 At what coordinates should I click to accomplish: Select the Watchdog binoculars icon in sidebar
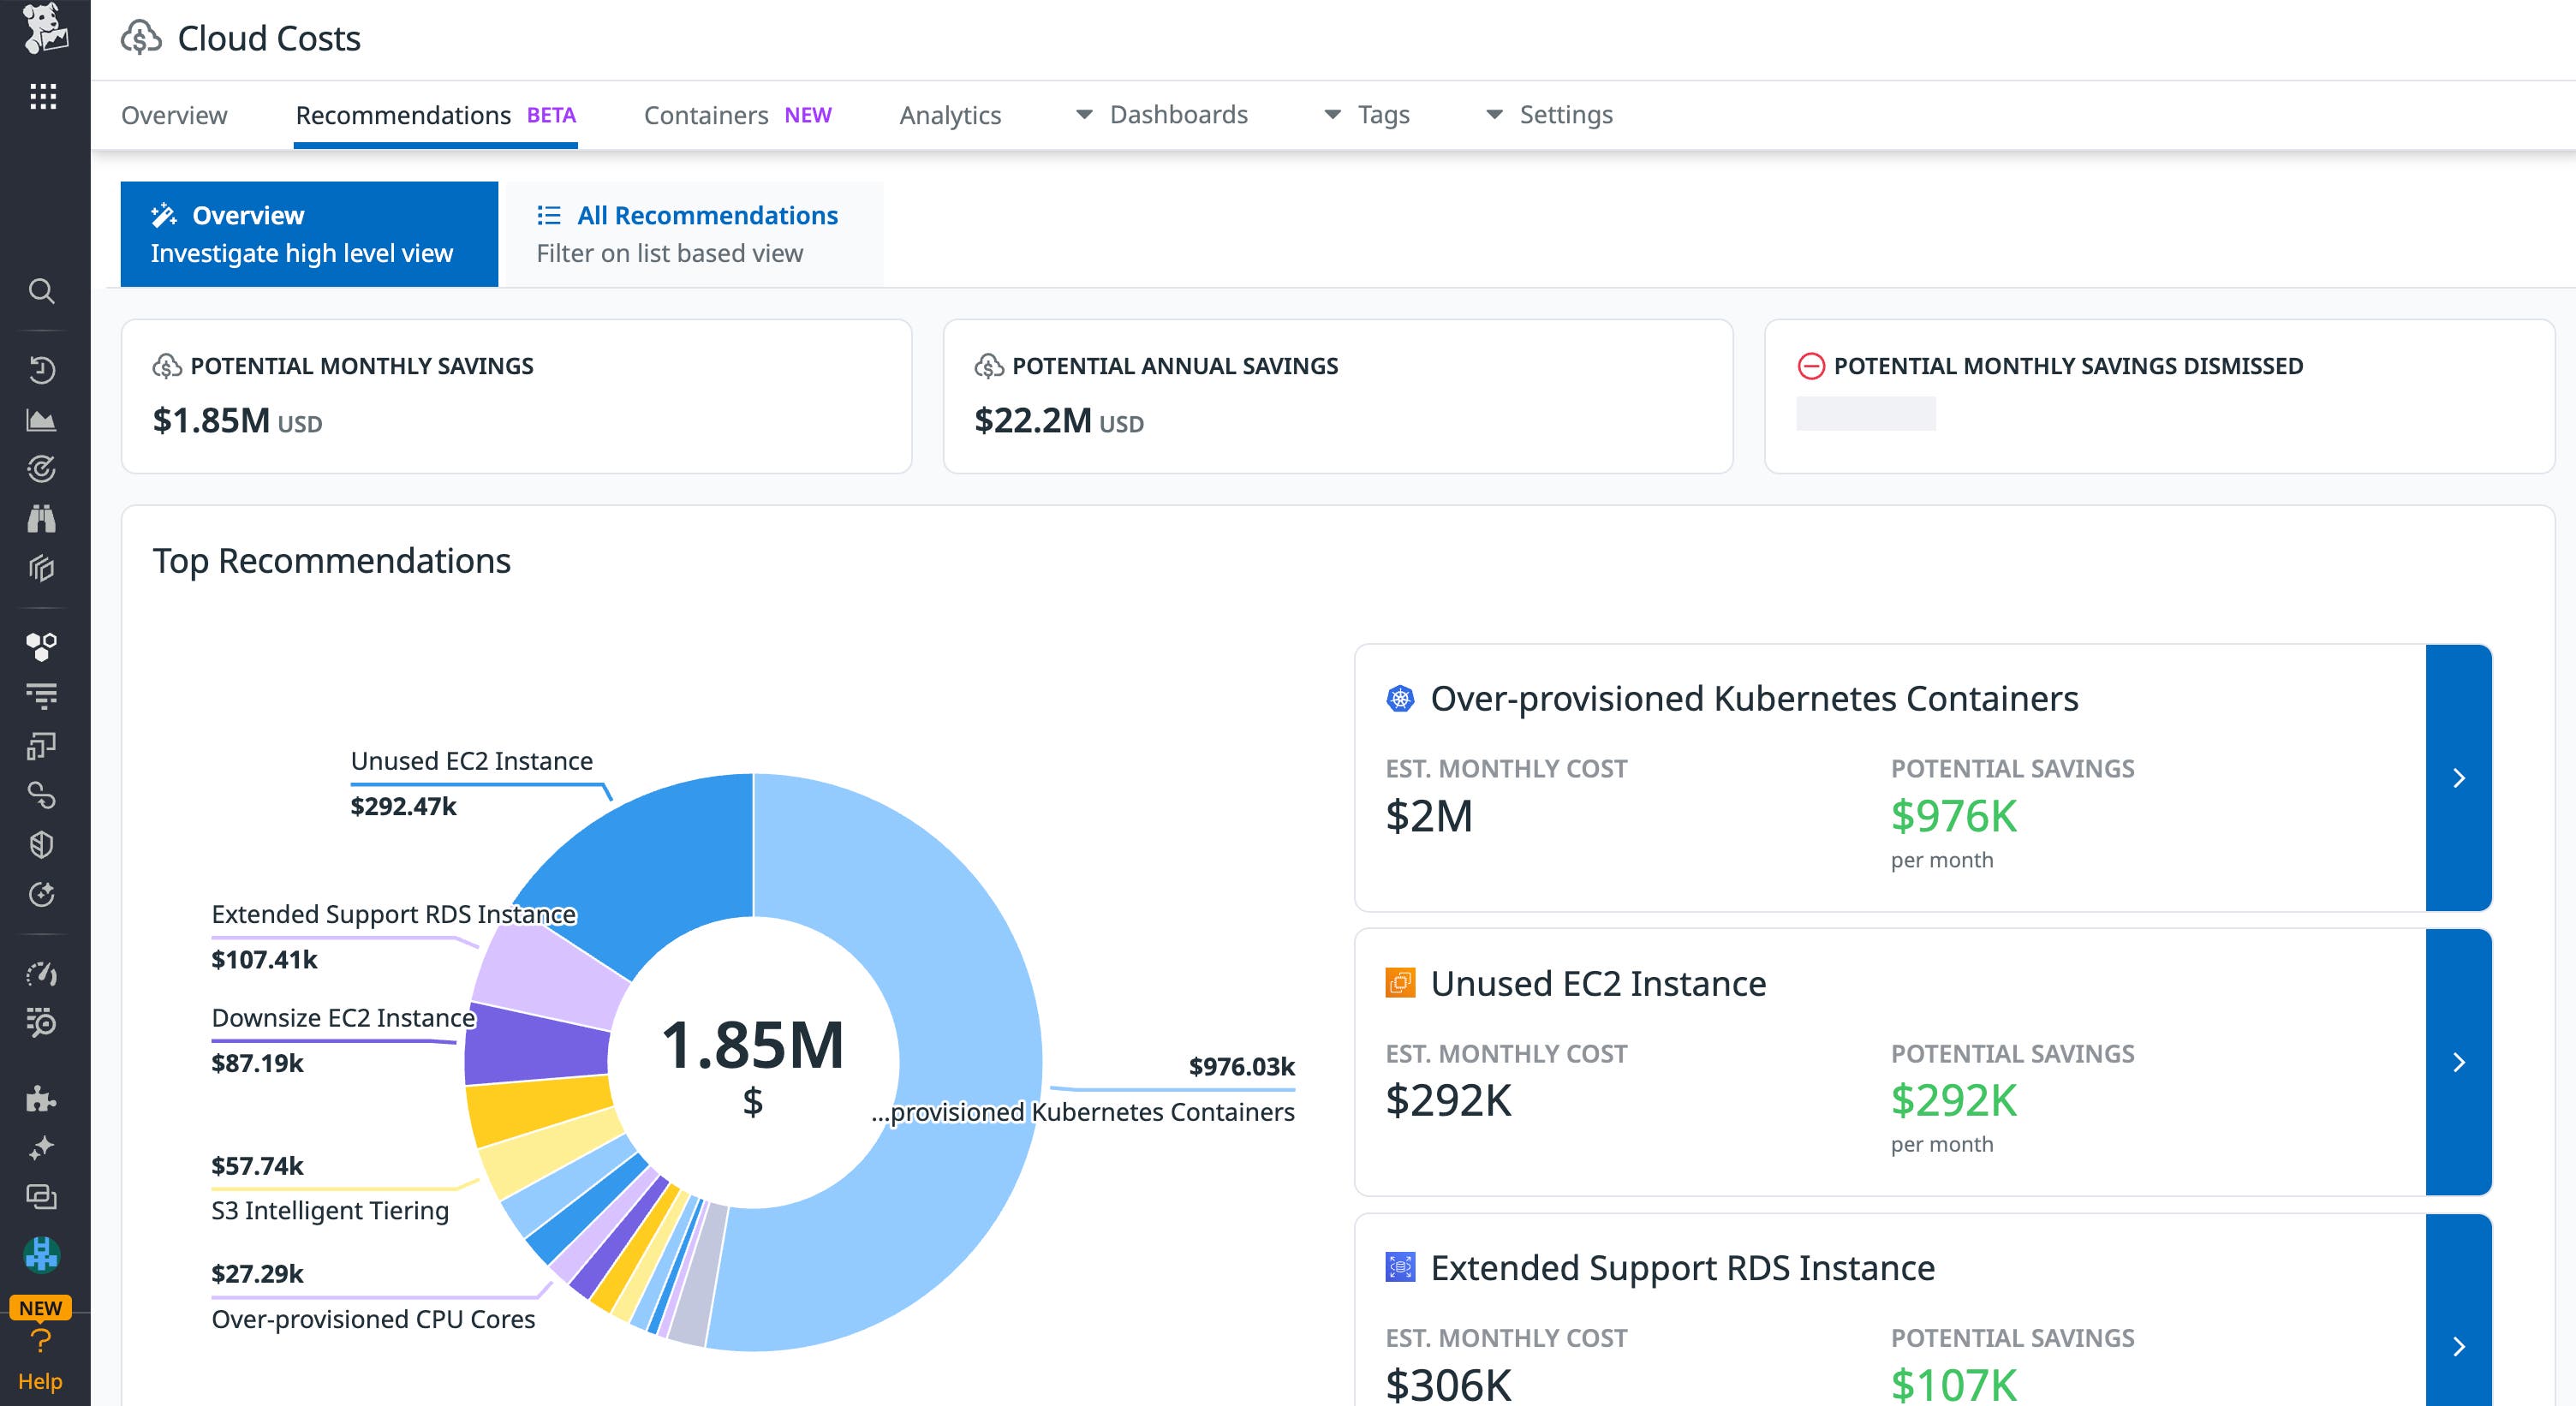pyautogui.click(x=41, y=518)
